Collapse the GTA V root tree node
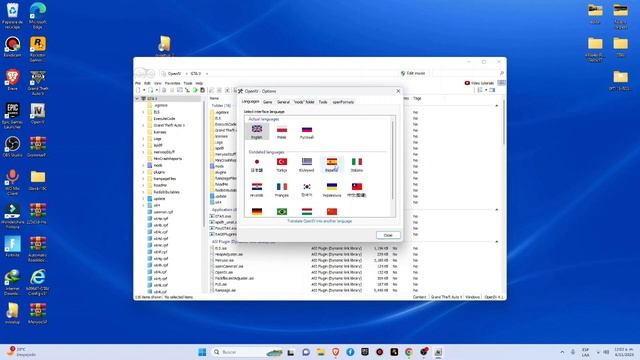The width and height of the screenshot is (640, 360). tap(137, 99)
